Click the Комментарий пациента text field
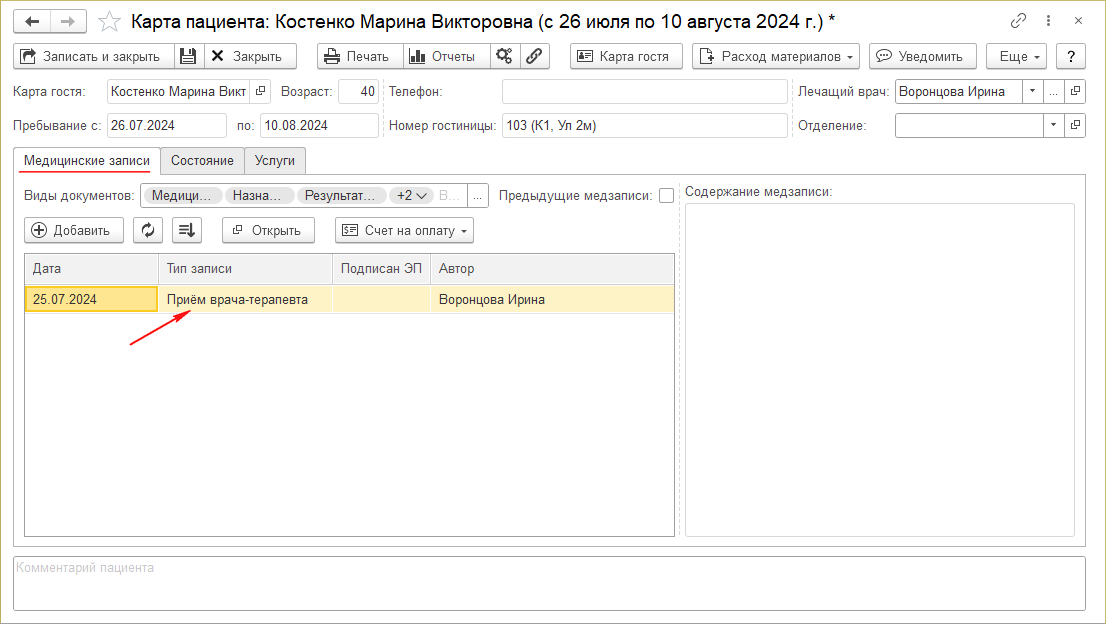The height and width of the screenshot is (624, 1106). pos(549,583)
